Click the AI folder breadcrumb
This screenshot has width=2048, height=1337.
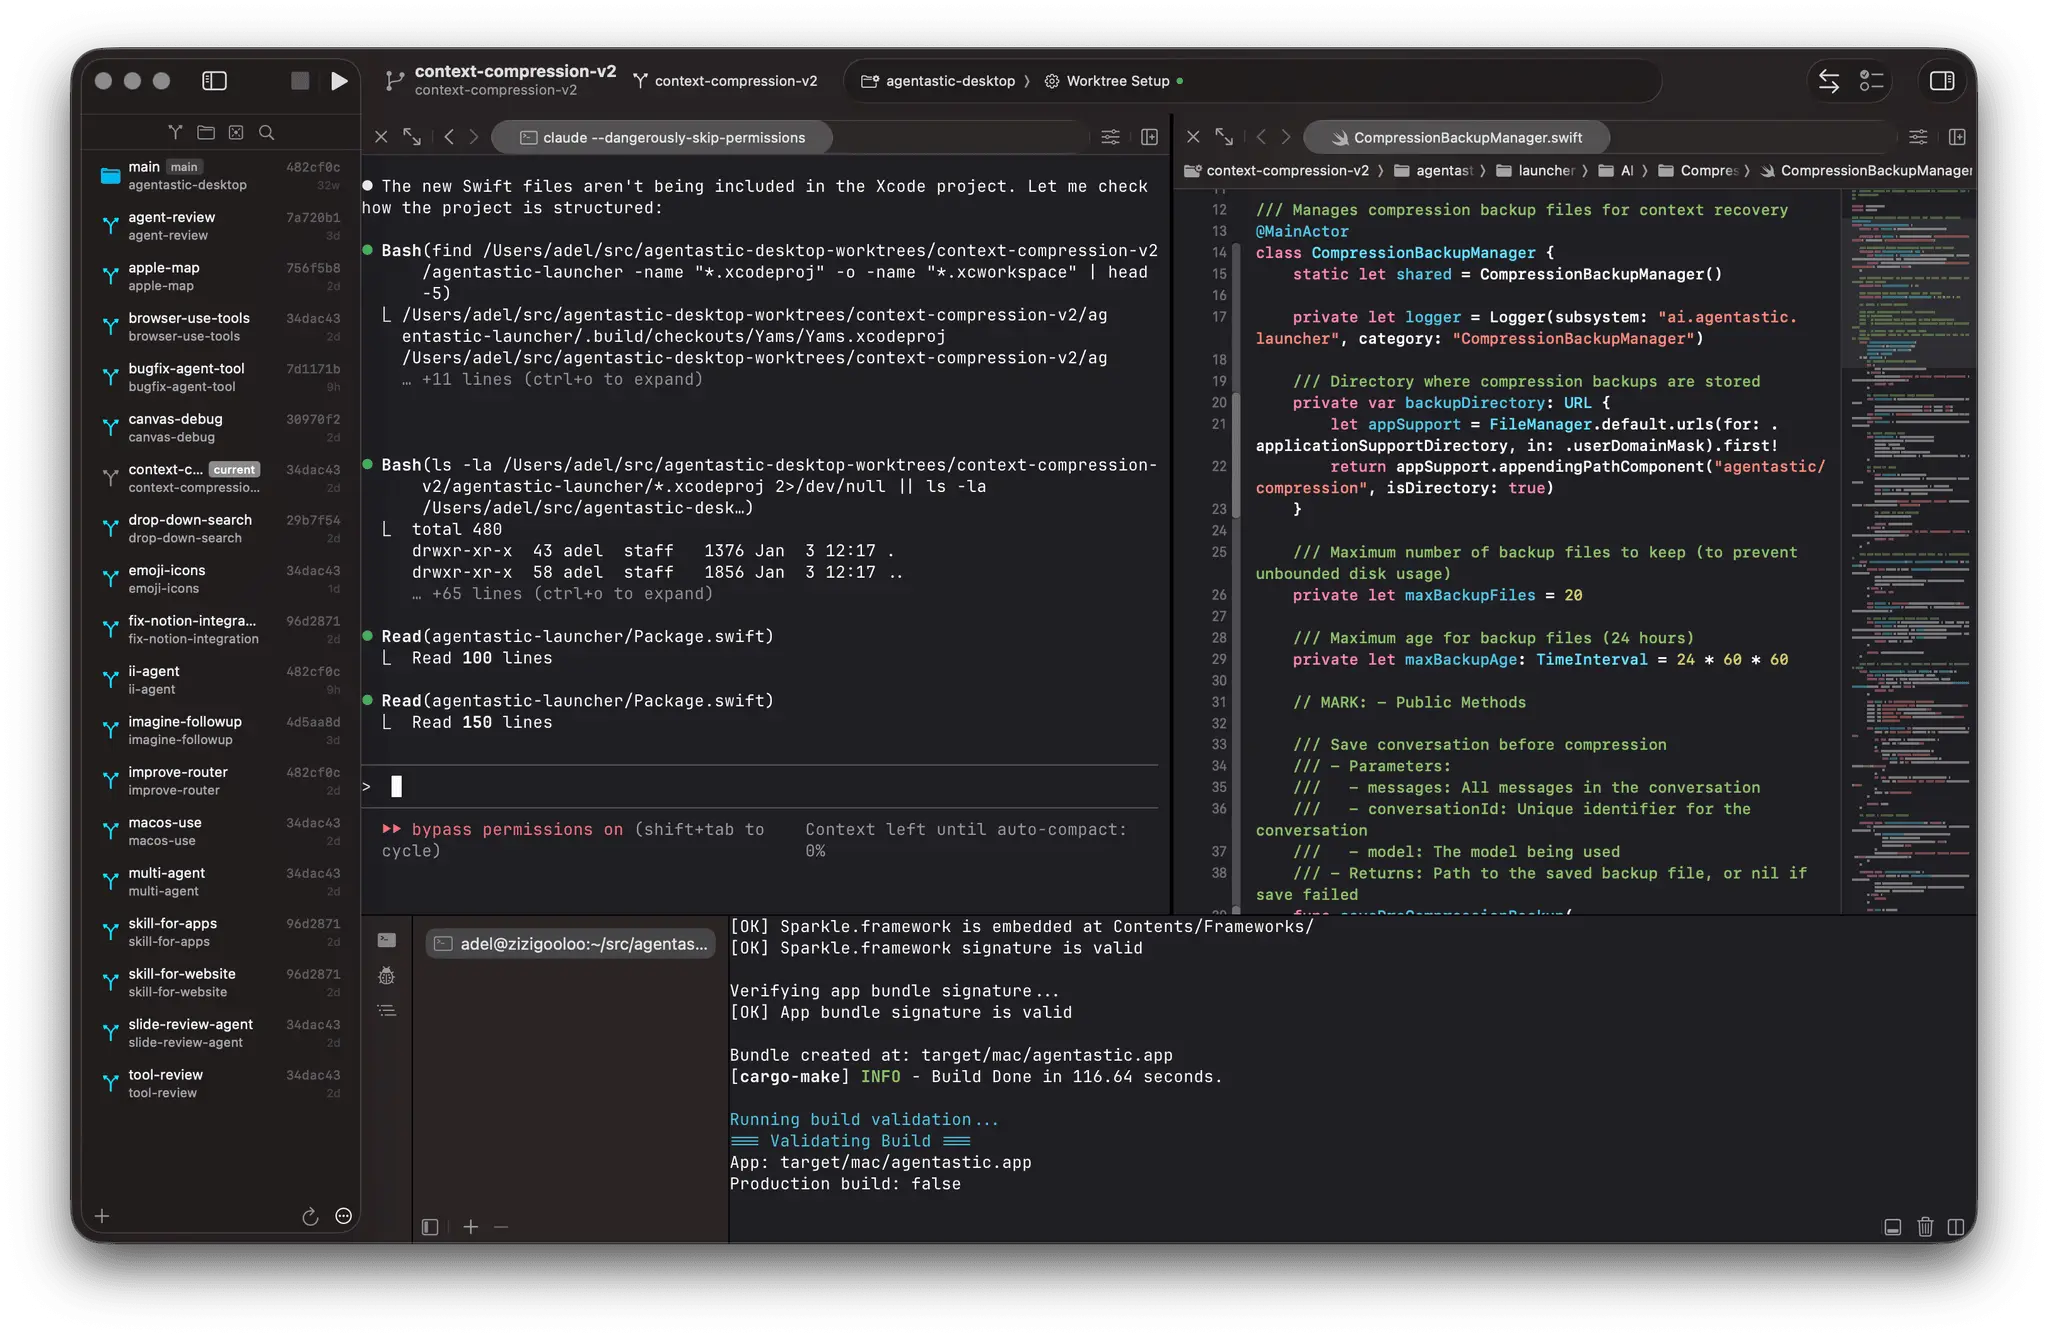point(1616,171)
